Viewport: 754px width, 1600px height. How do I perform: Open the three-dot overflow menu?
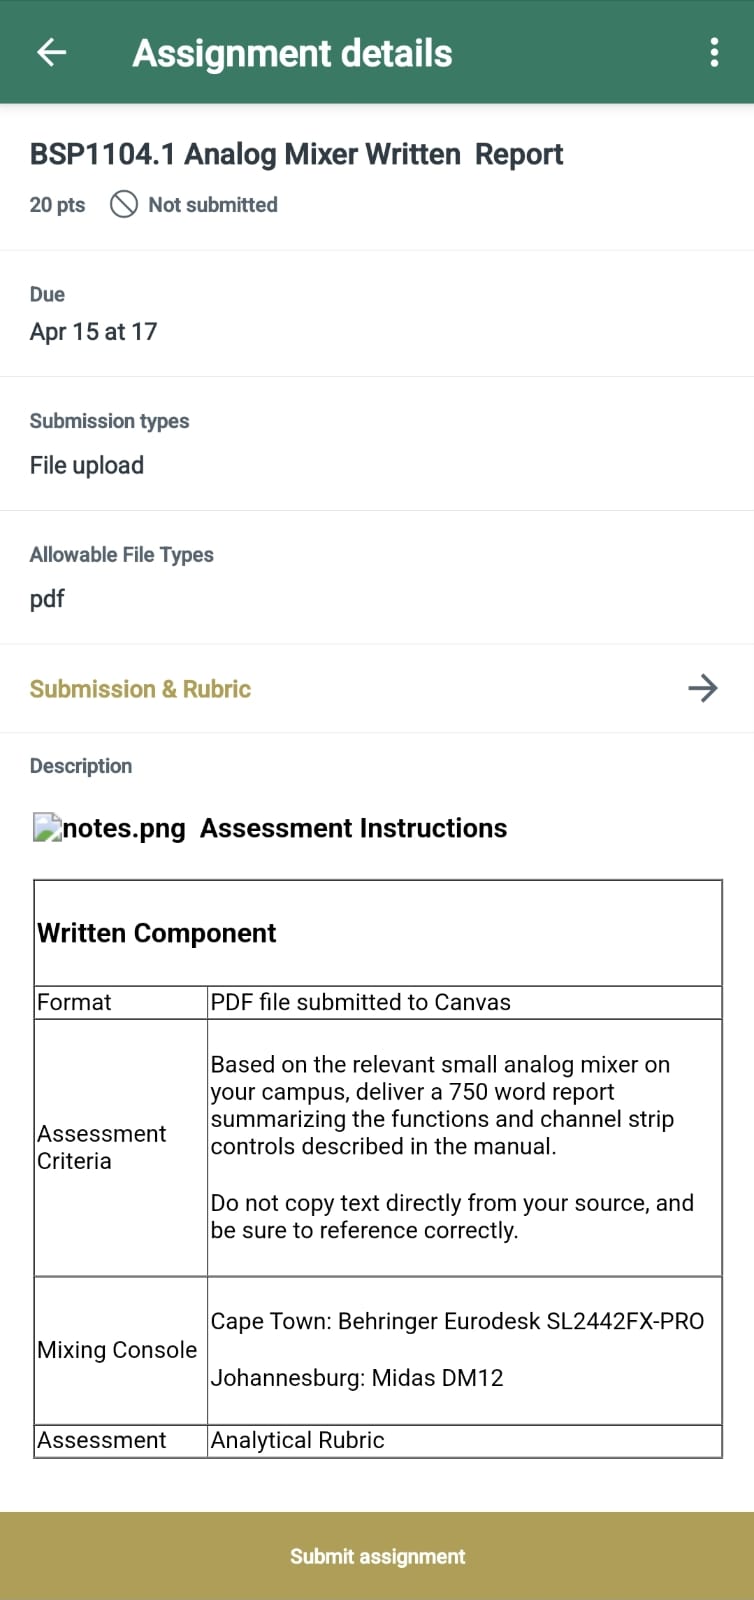tap(714, 52)
